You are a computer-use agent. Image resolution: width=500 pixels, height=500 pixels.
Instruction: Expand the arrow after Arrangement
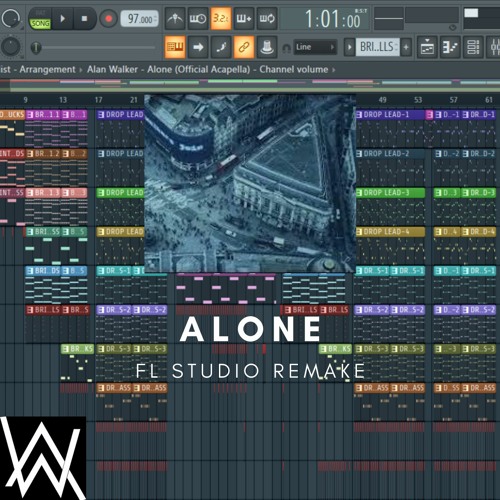tap(81, 70)
